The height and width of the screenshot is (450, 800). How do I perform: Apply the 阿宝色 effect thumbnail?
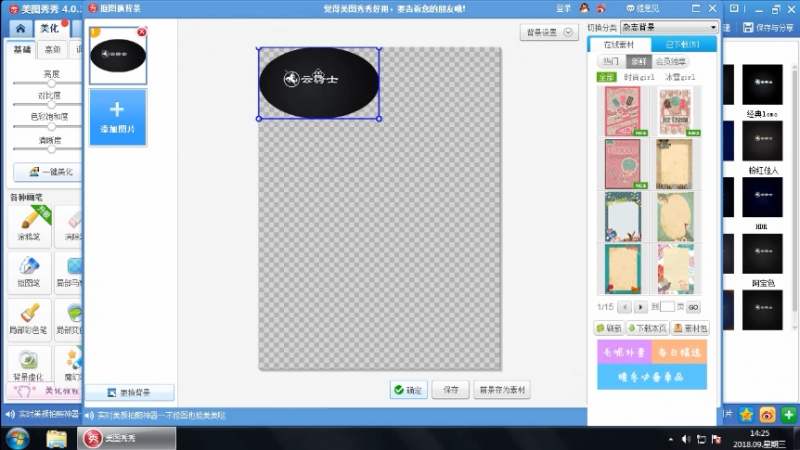pos(762,254)
